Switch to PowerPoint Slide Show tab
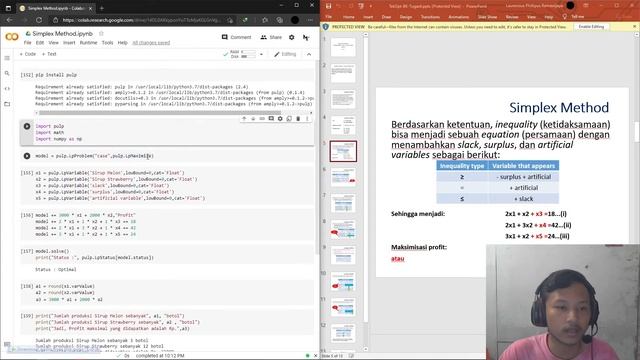This screenshot has height=360, width=640. coord(487,17)
